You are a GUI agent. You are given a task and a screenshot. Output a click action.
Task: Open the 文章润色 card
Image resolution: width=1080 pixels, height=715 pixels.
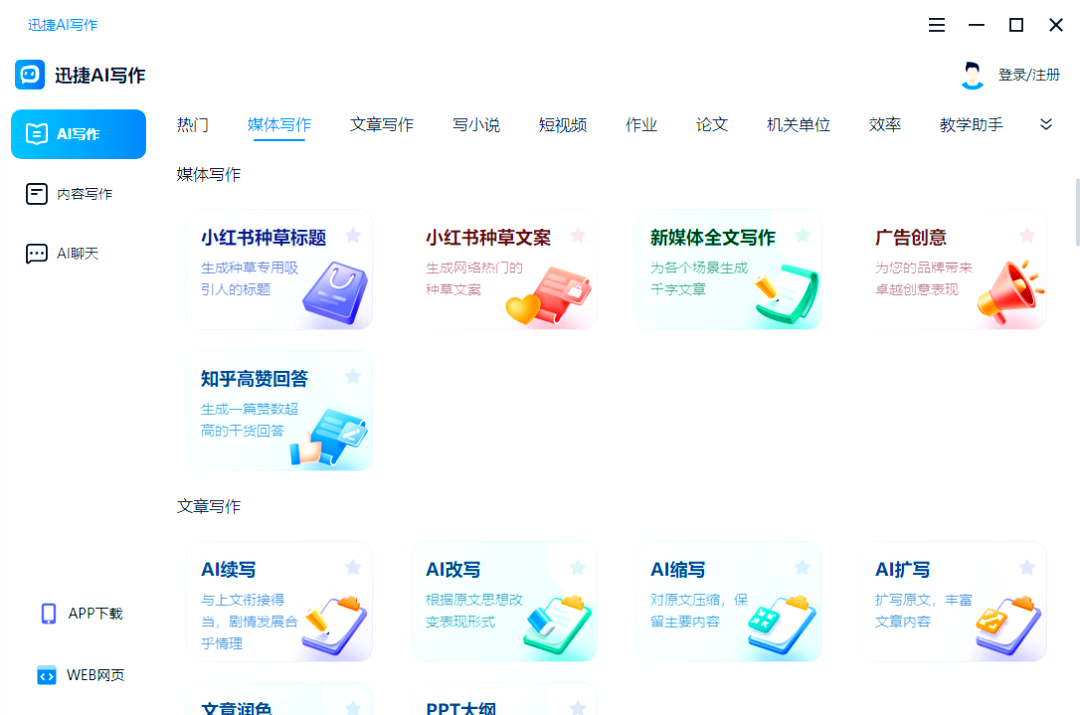(x=280, y=699)
